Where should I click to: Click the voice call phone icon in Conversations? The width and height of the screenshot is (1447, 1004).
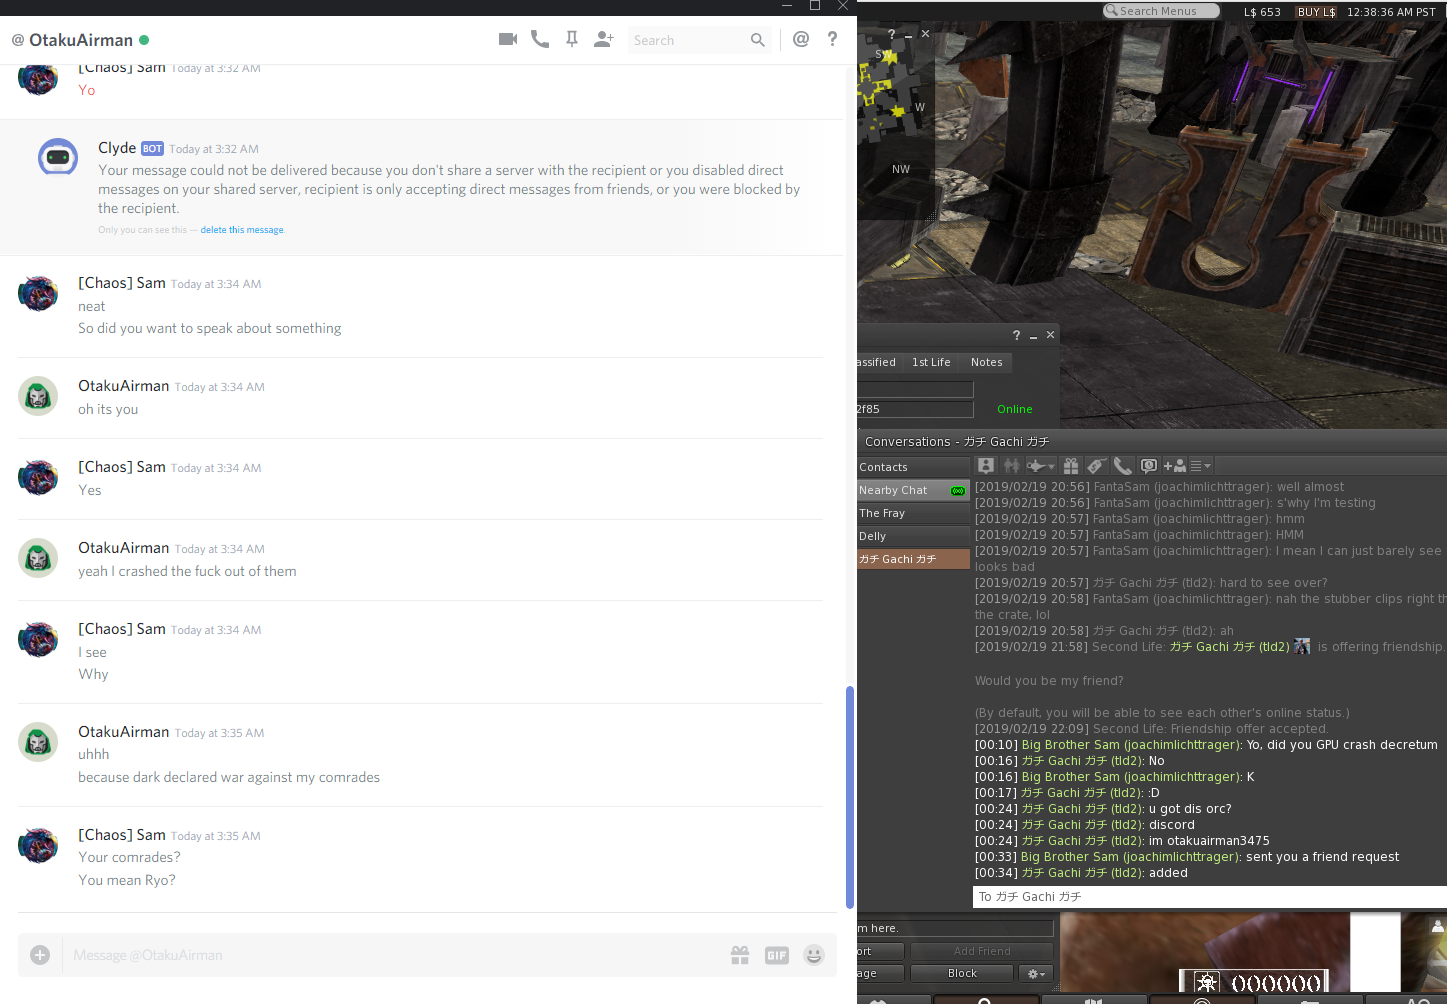[x=1123, y=466]
